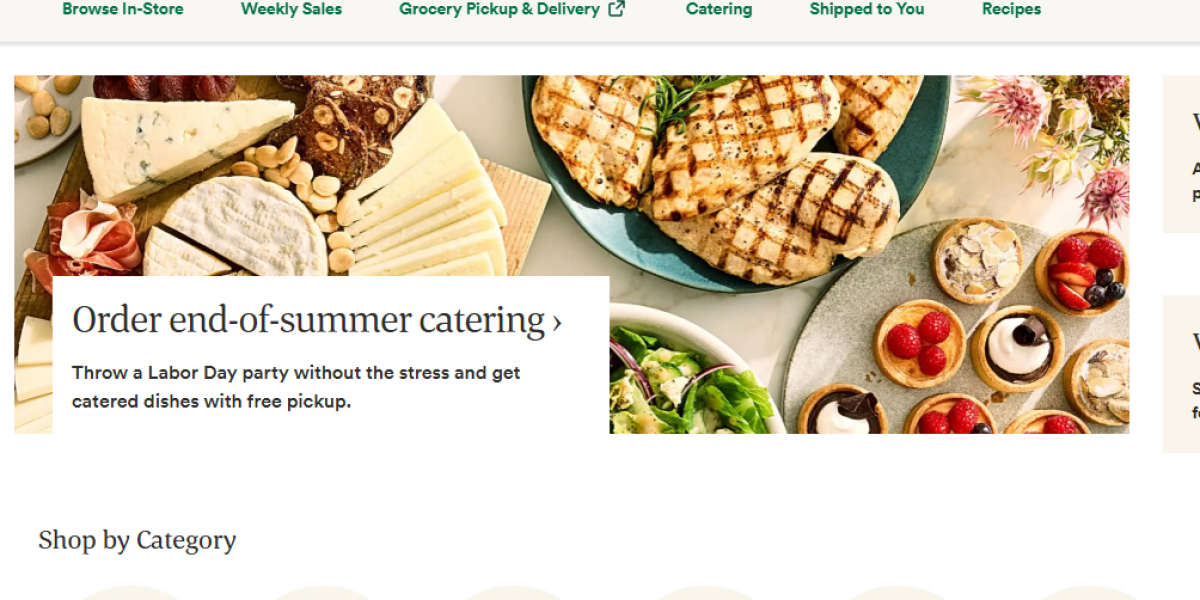Navigate to Recipes
This screenshot has width=1200, height=600.
1011,10
